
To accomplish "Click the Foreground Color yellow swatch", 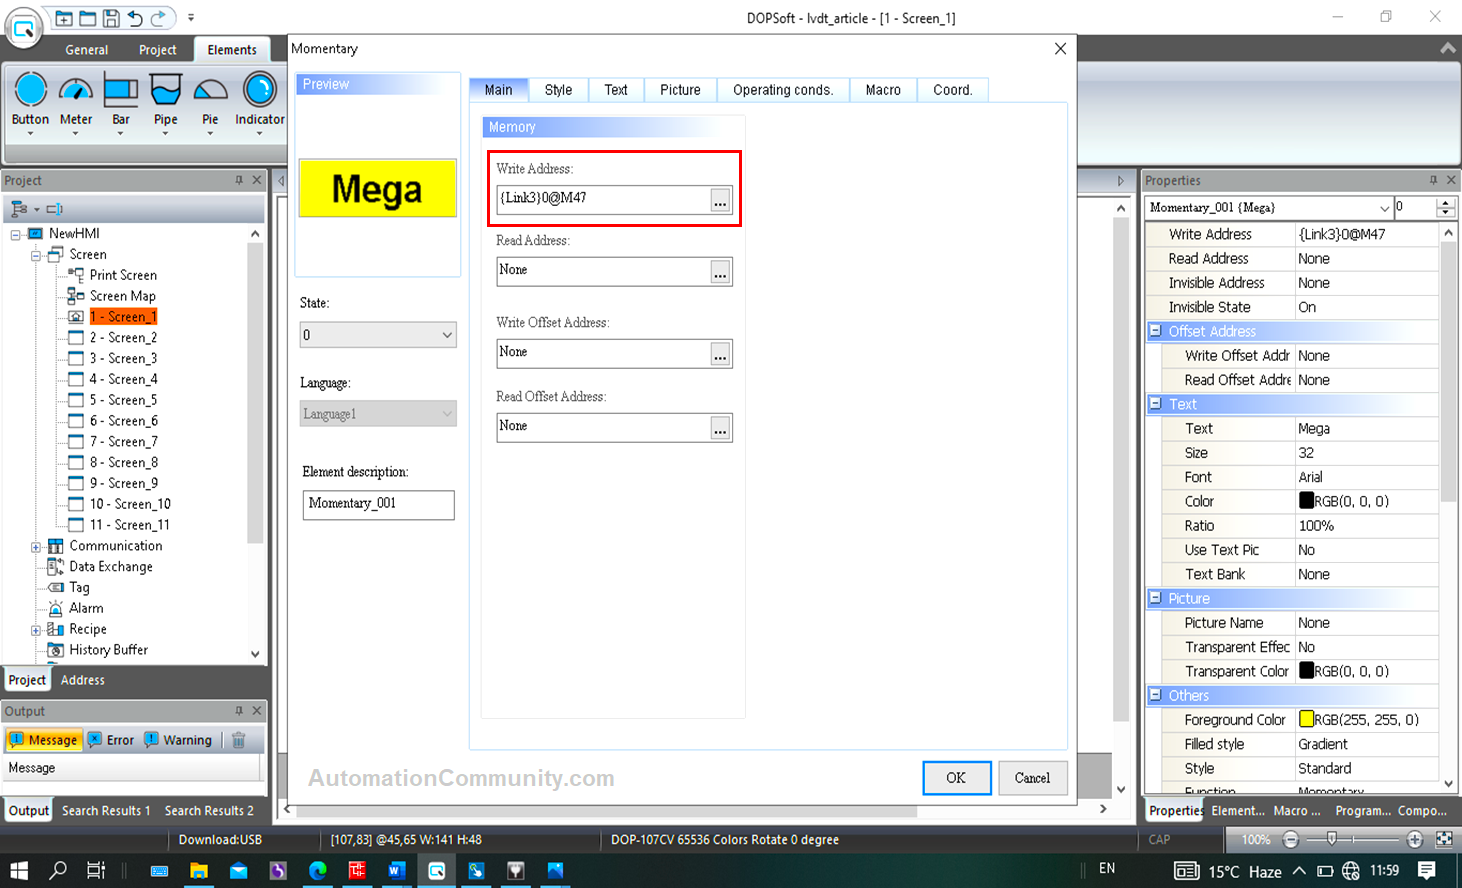I will click(1306, 719).
